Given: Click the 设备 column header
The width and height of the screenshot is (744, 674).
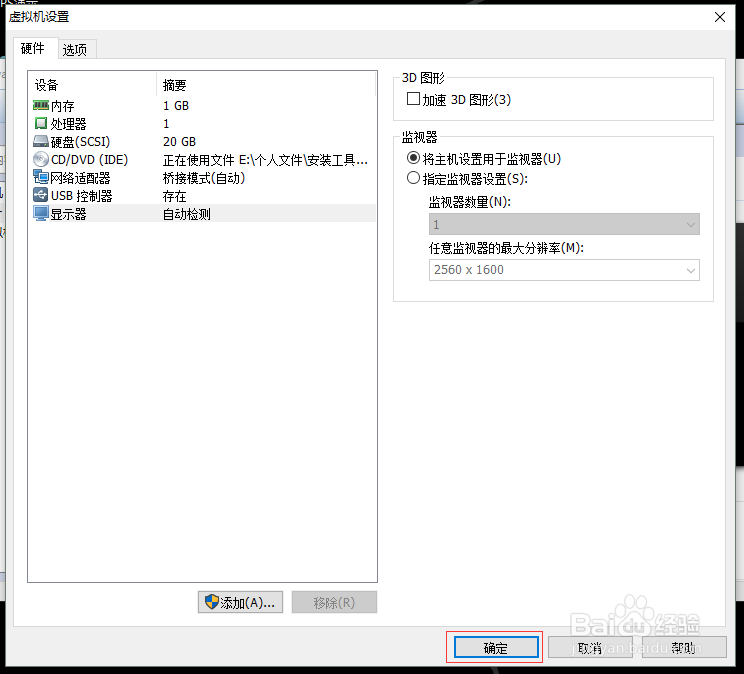Looking at the screenshot, I should [x=92, y=85].
